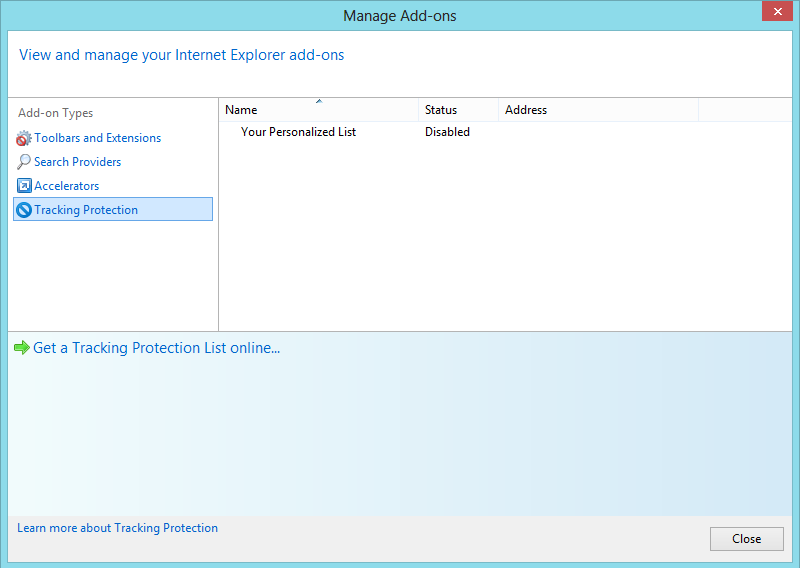The width and height of the screenshot is (800, 568).
Task: Sort list by Name column header
Action: (x=319, y=110)
